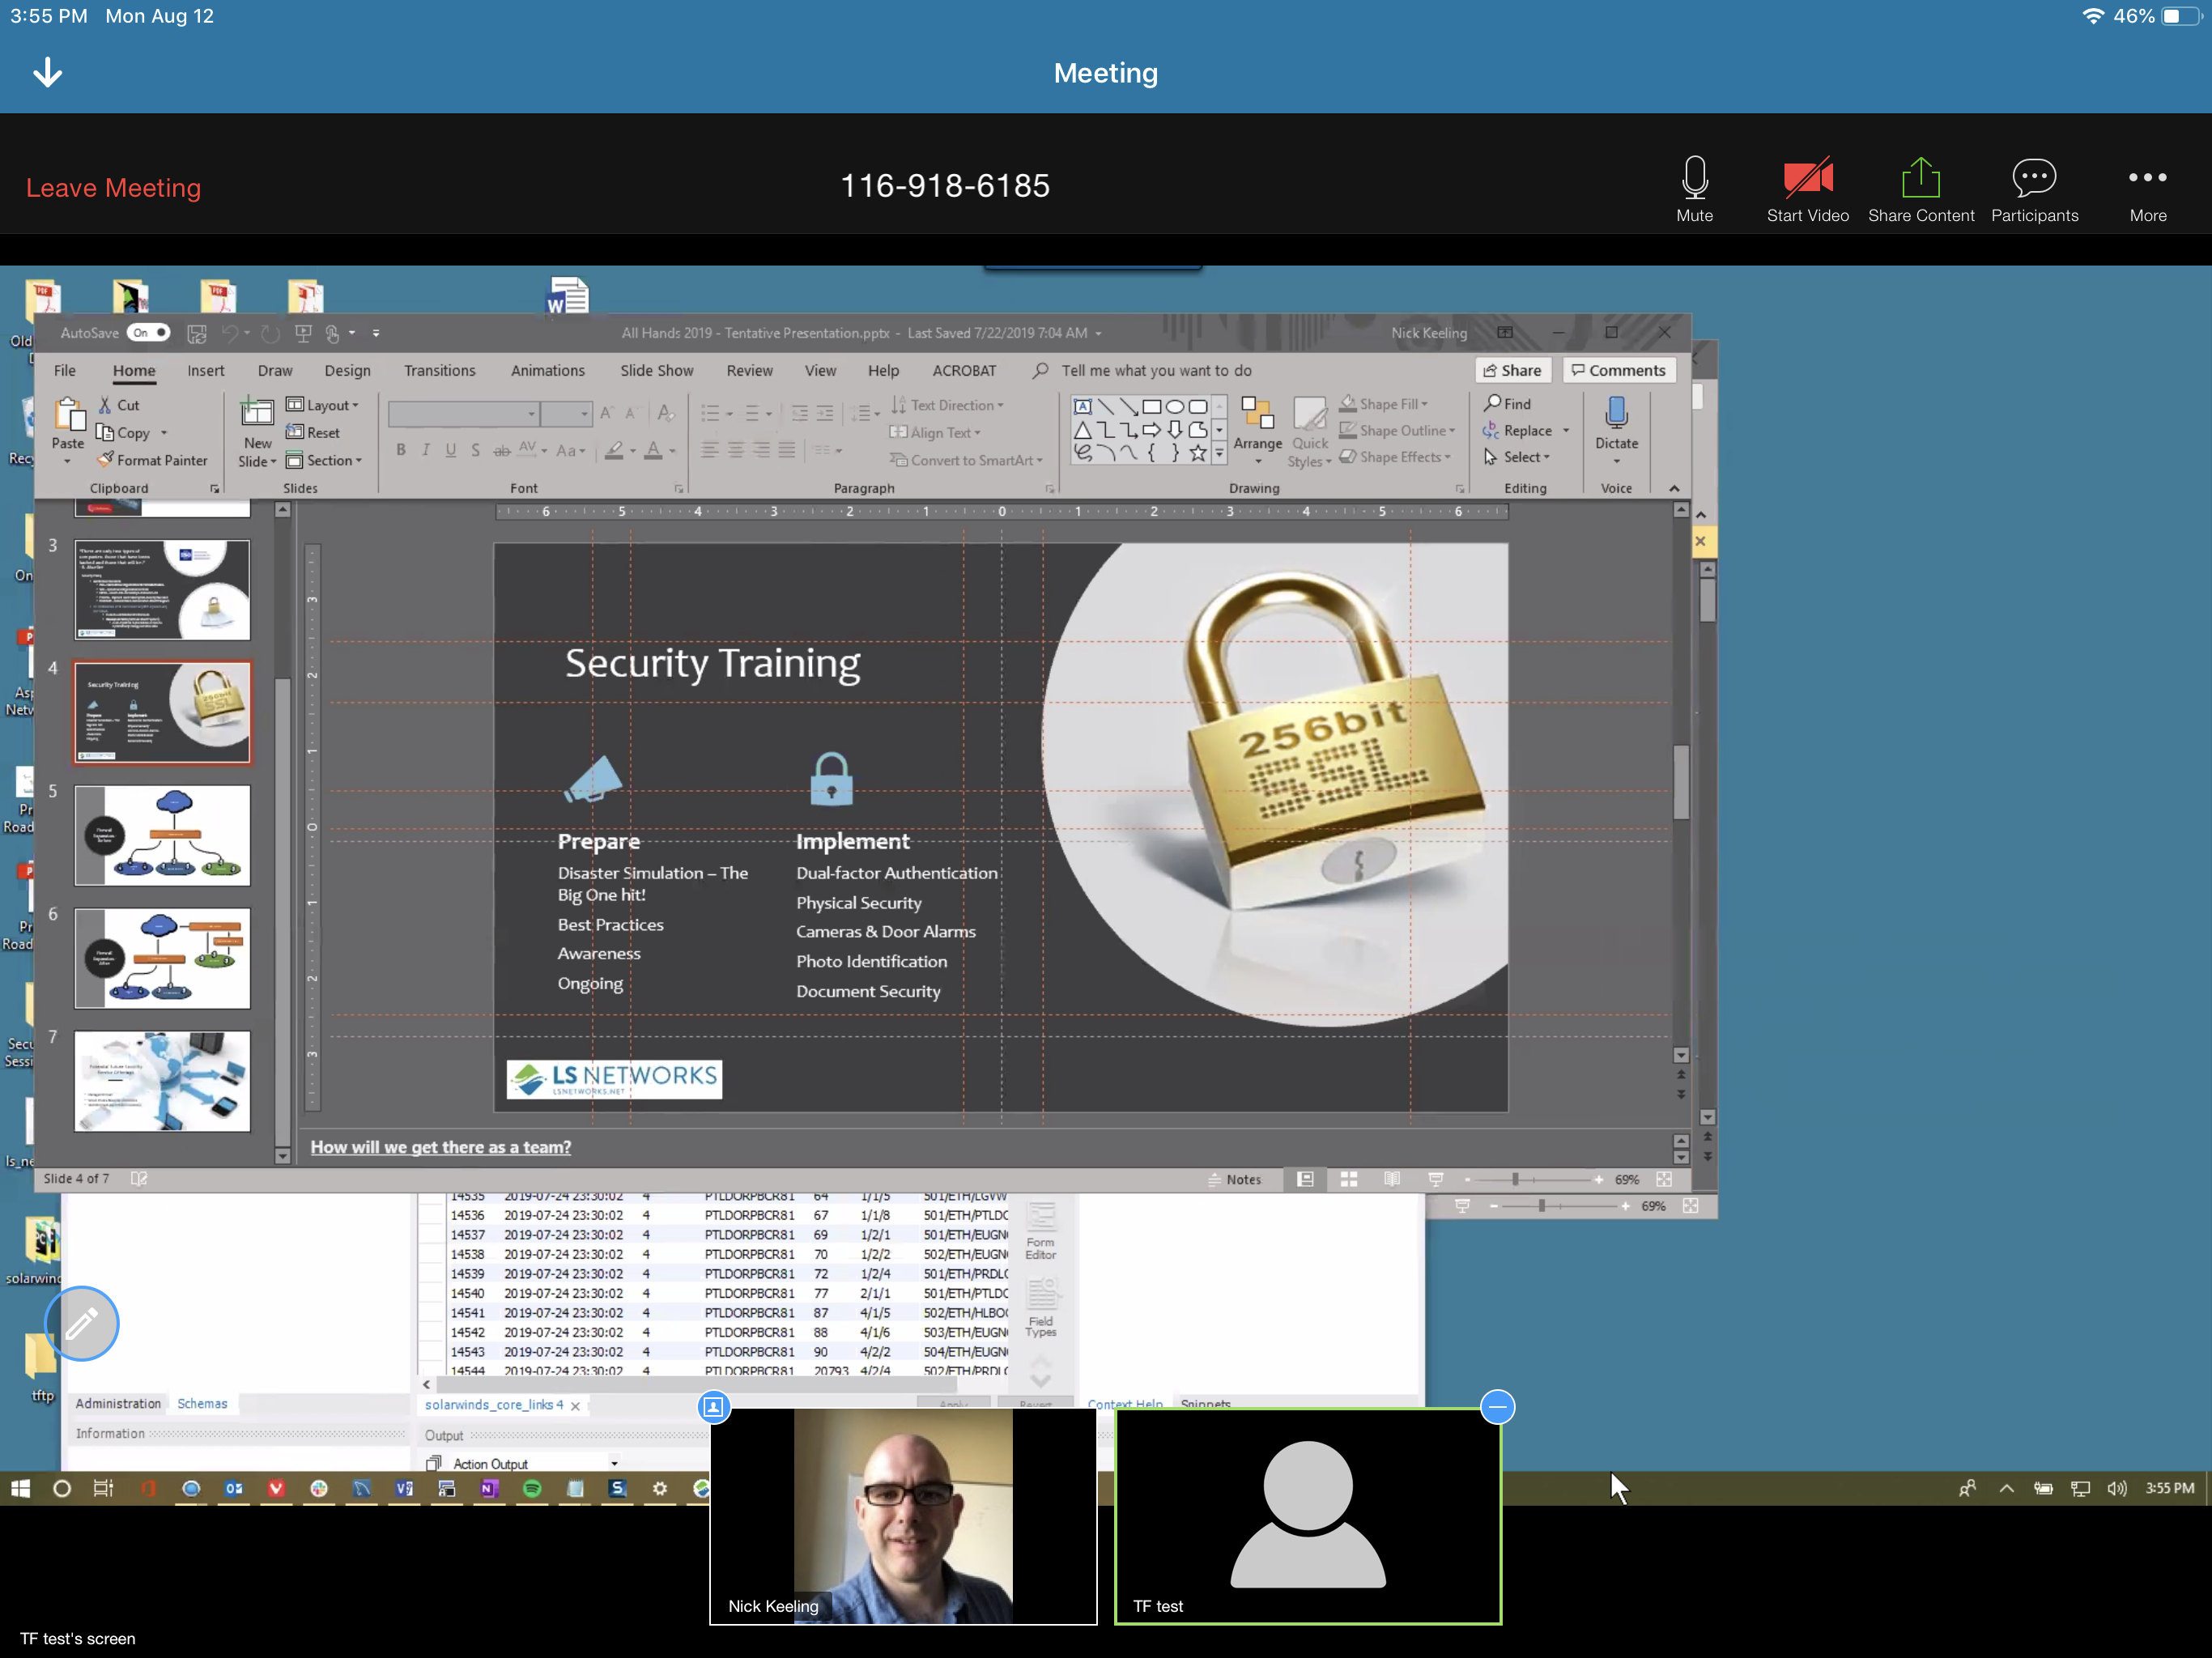Switch to Schemas tab in Workbench

202,1403
